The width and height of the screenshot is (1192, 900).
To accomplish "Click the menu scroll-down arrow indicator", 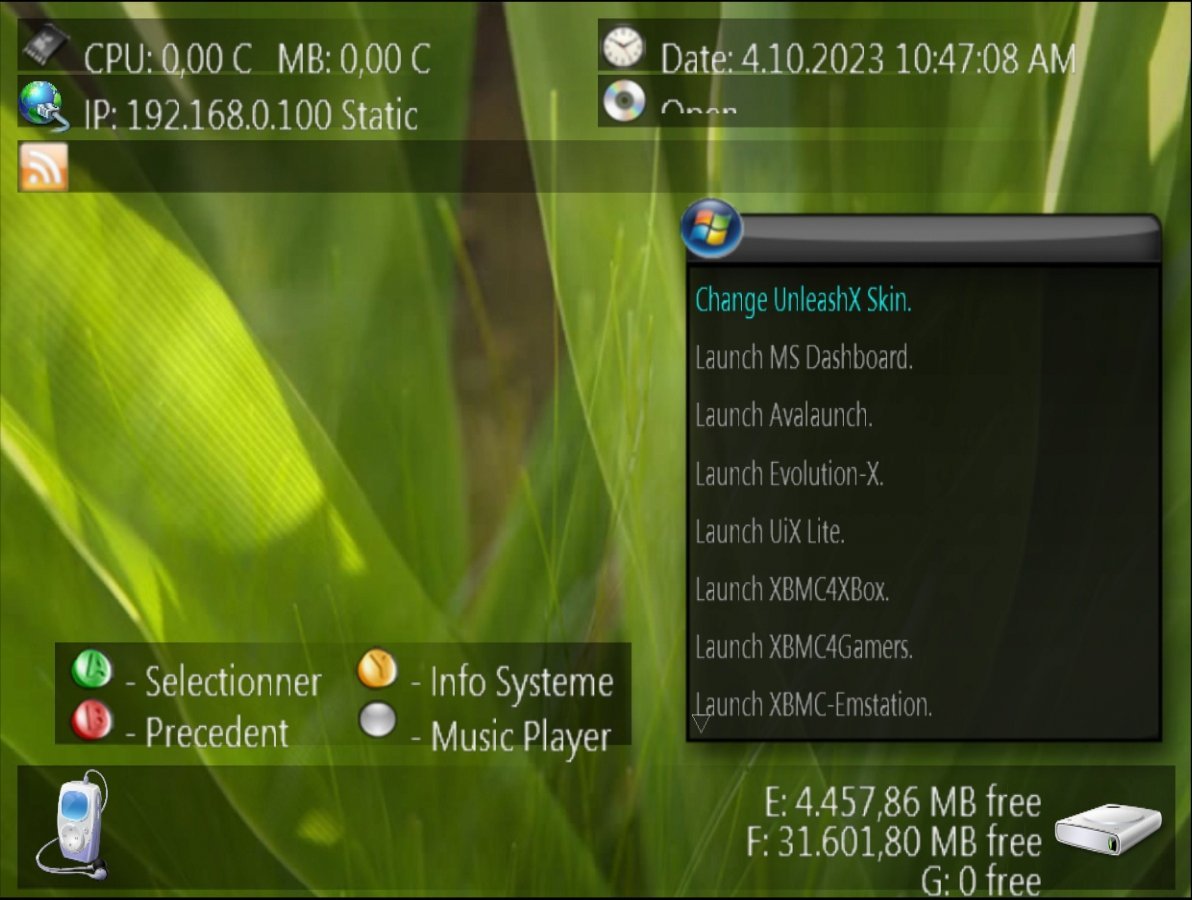I will (701, 723).
